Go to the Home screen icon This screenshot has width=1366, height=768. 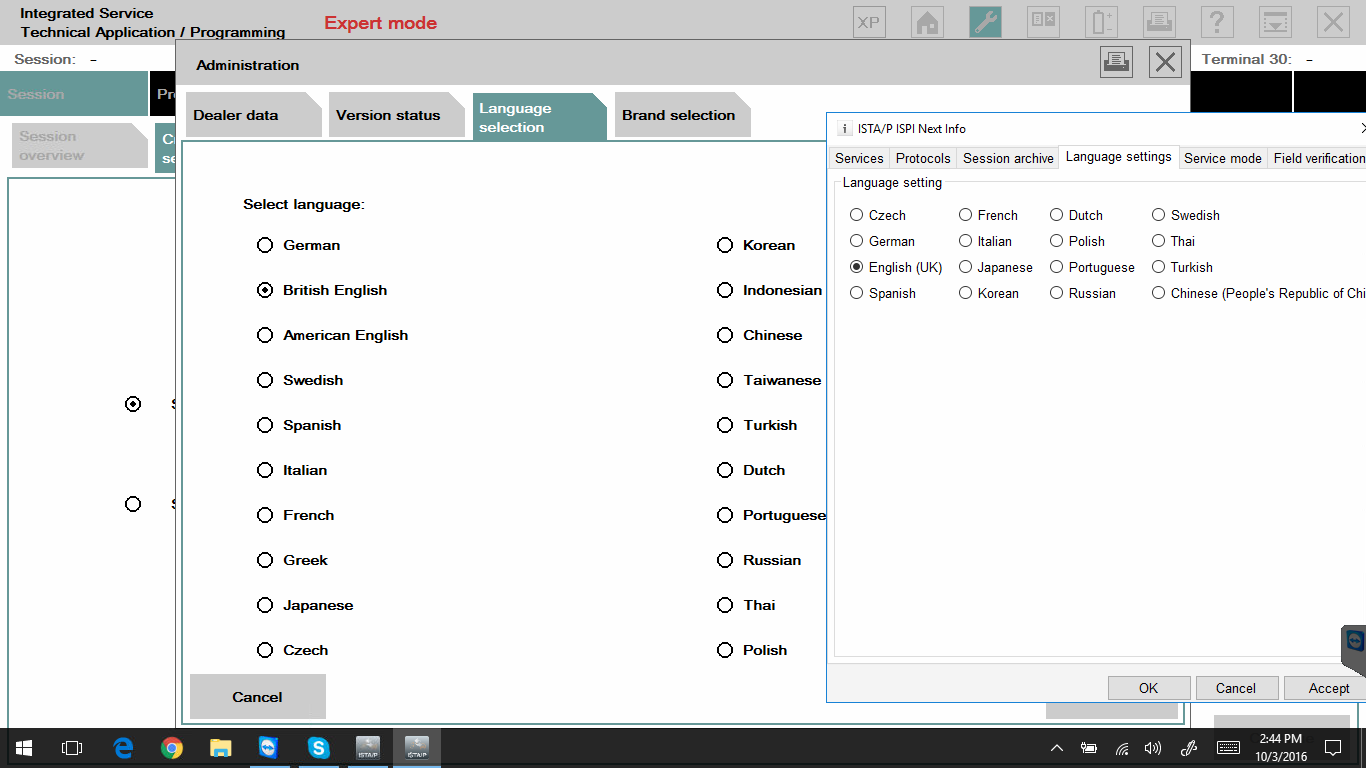click(x=927, y=22)
